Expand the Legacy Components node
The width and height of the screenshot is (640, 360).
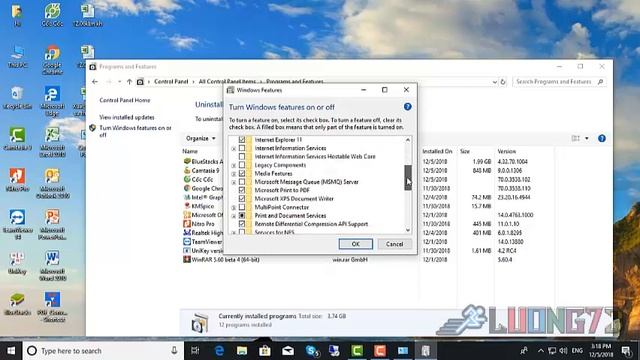pos(234,165)
